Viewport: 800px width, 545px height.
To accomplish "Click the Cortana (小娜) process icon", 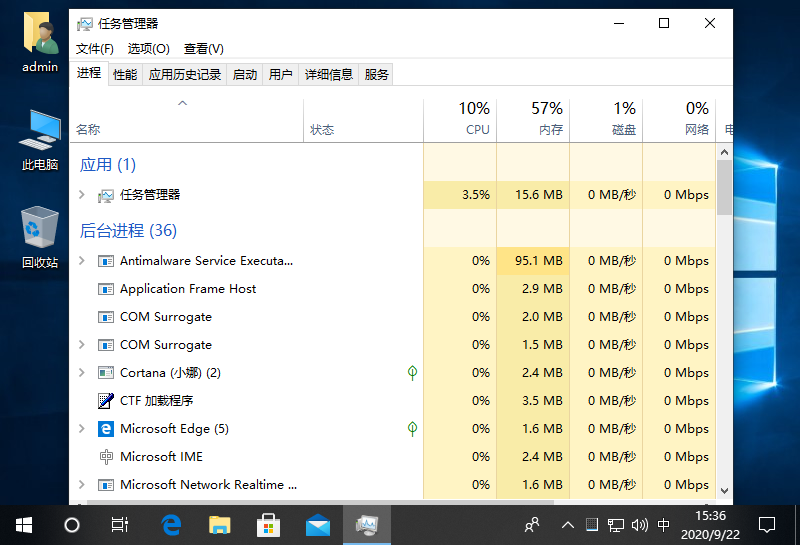I will point(106,373).
